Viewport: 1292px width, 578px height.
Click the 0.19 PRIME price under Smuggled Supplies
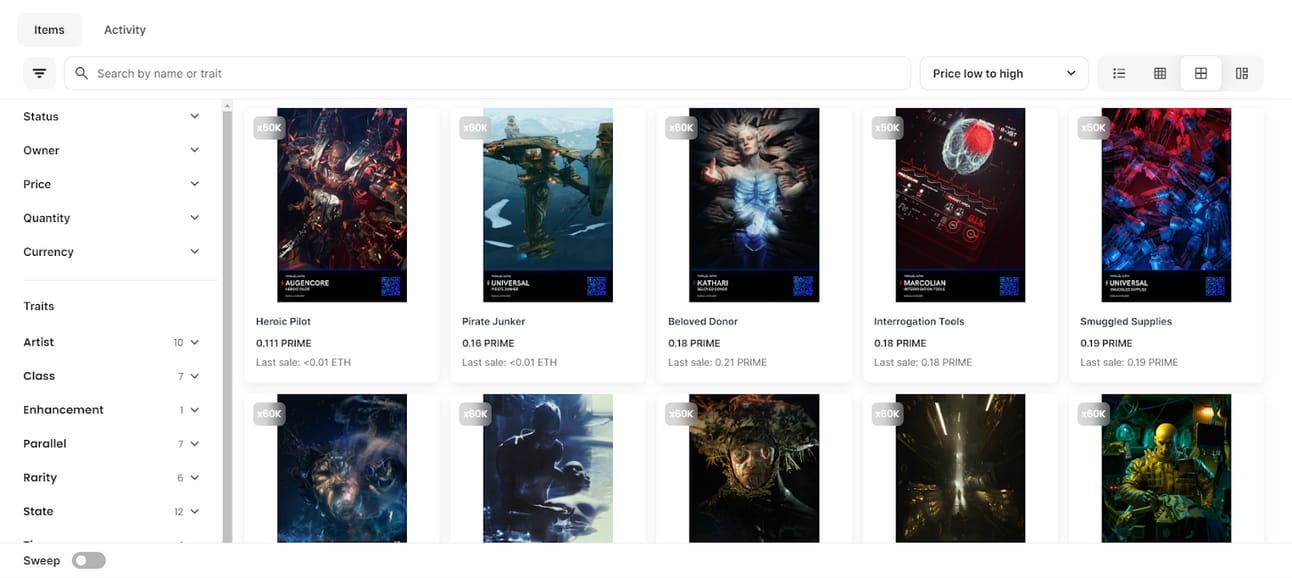tap(1106, 343)
